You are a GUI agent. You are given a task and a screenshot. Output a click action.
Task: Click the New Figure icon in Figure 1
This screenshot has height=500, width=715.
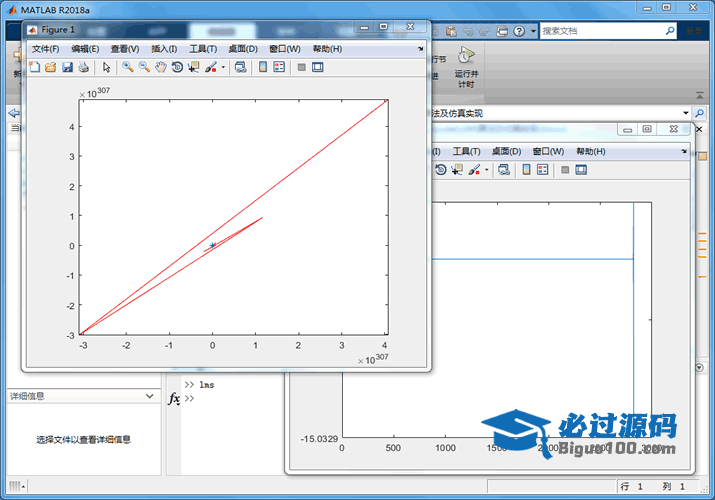[x=34, y=68]
